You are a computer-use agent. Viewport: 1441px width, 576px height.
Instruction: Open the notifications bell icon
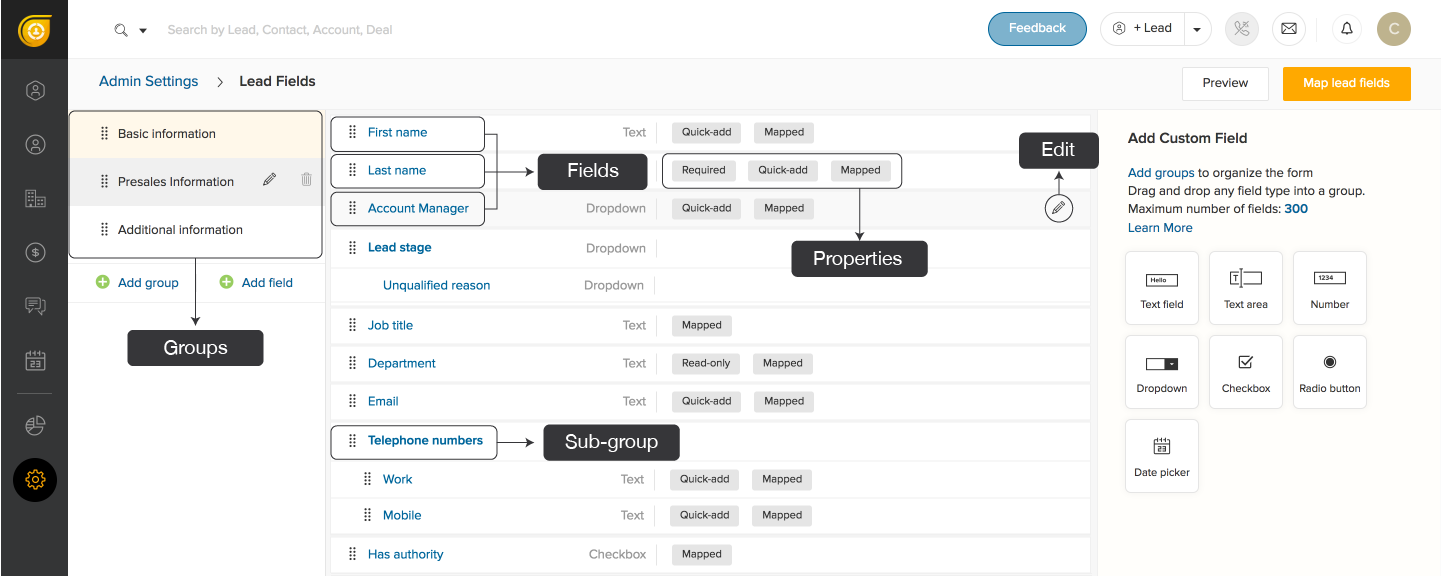coord(1347,29)
